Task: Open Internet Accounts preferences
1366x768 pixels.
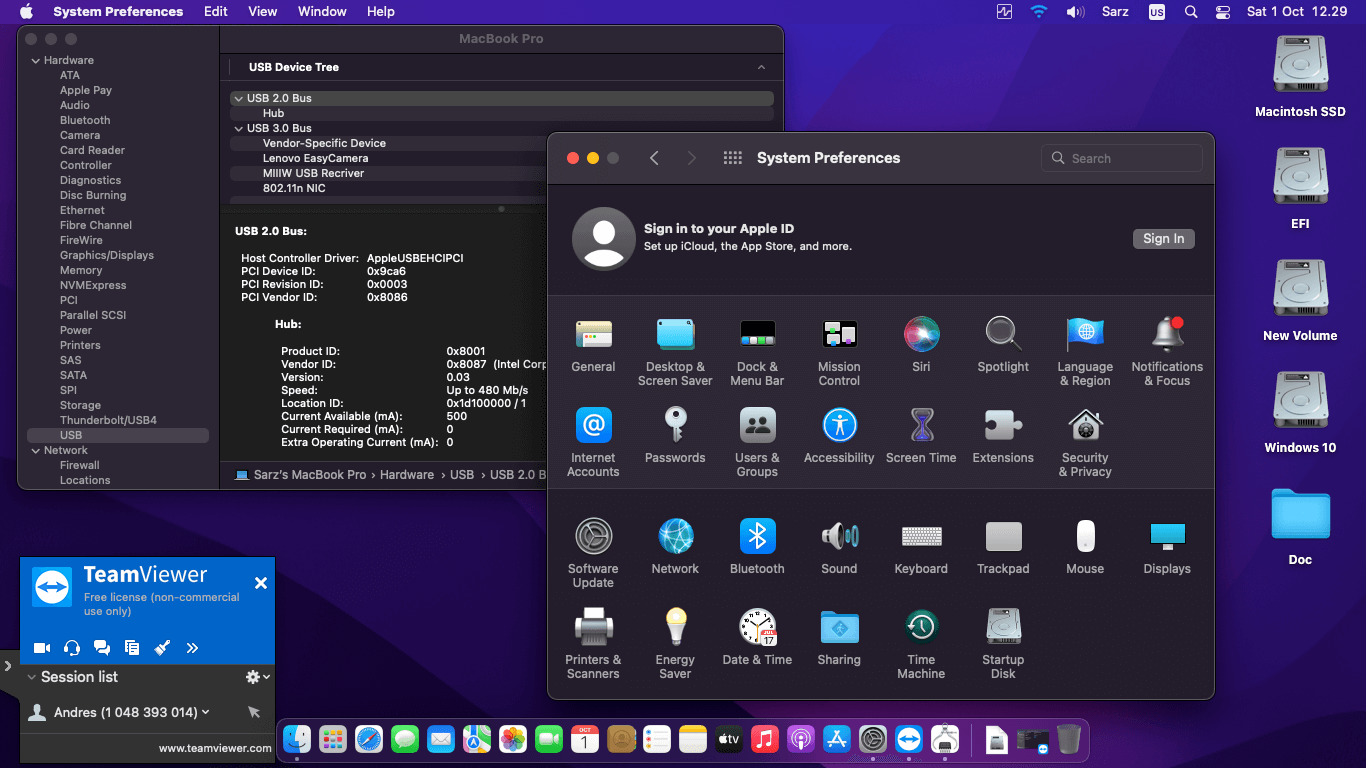Action: [x=593, y=442]
